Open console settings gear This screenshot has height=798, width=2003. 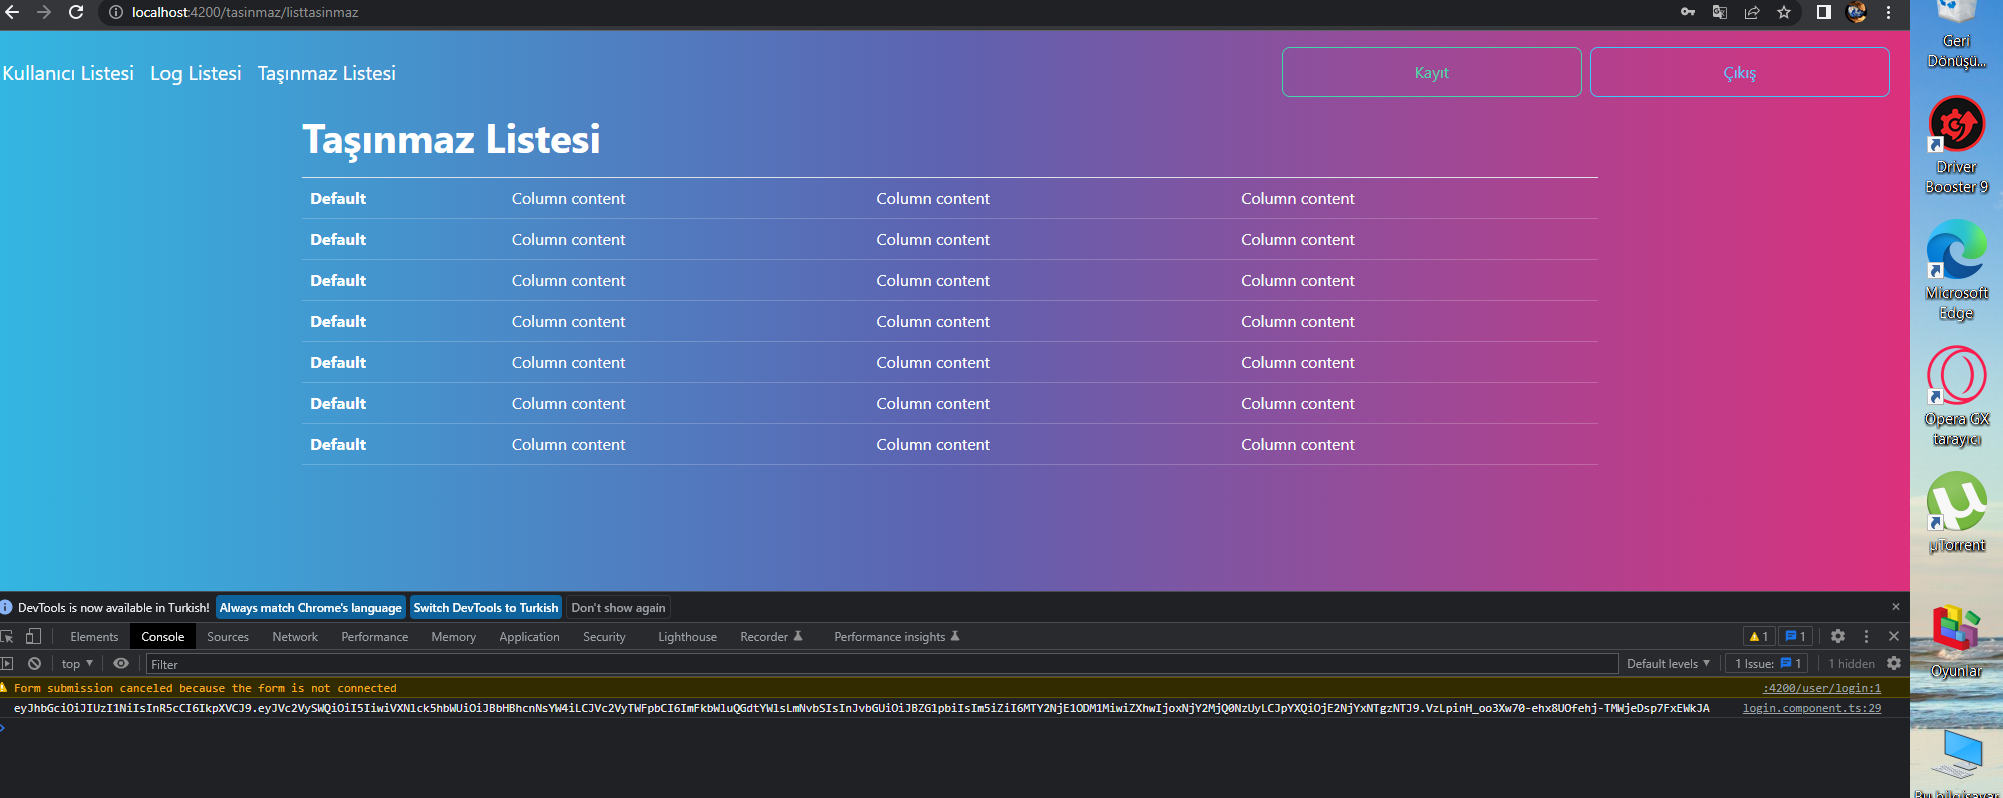coord(1894,663)
